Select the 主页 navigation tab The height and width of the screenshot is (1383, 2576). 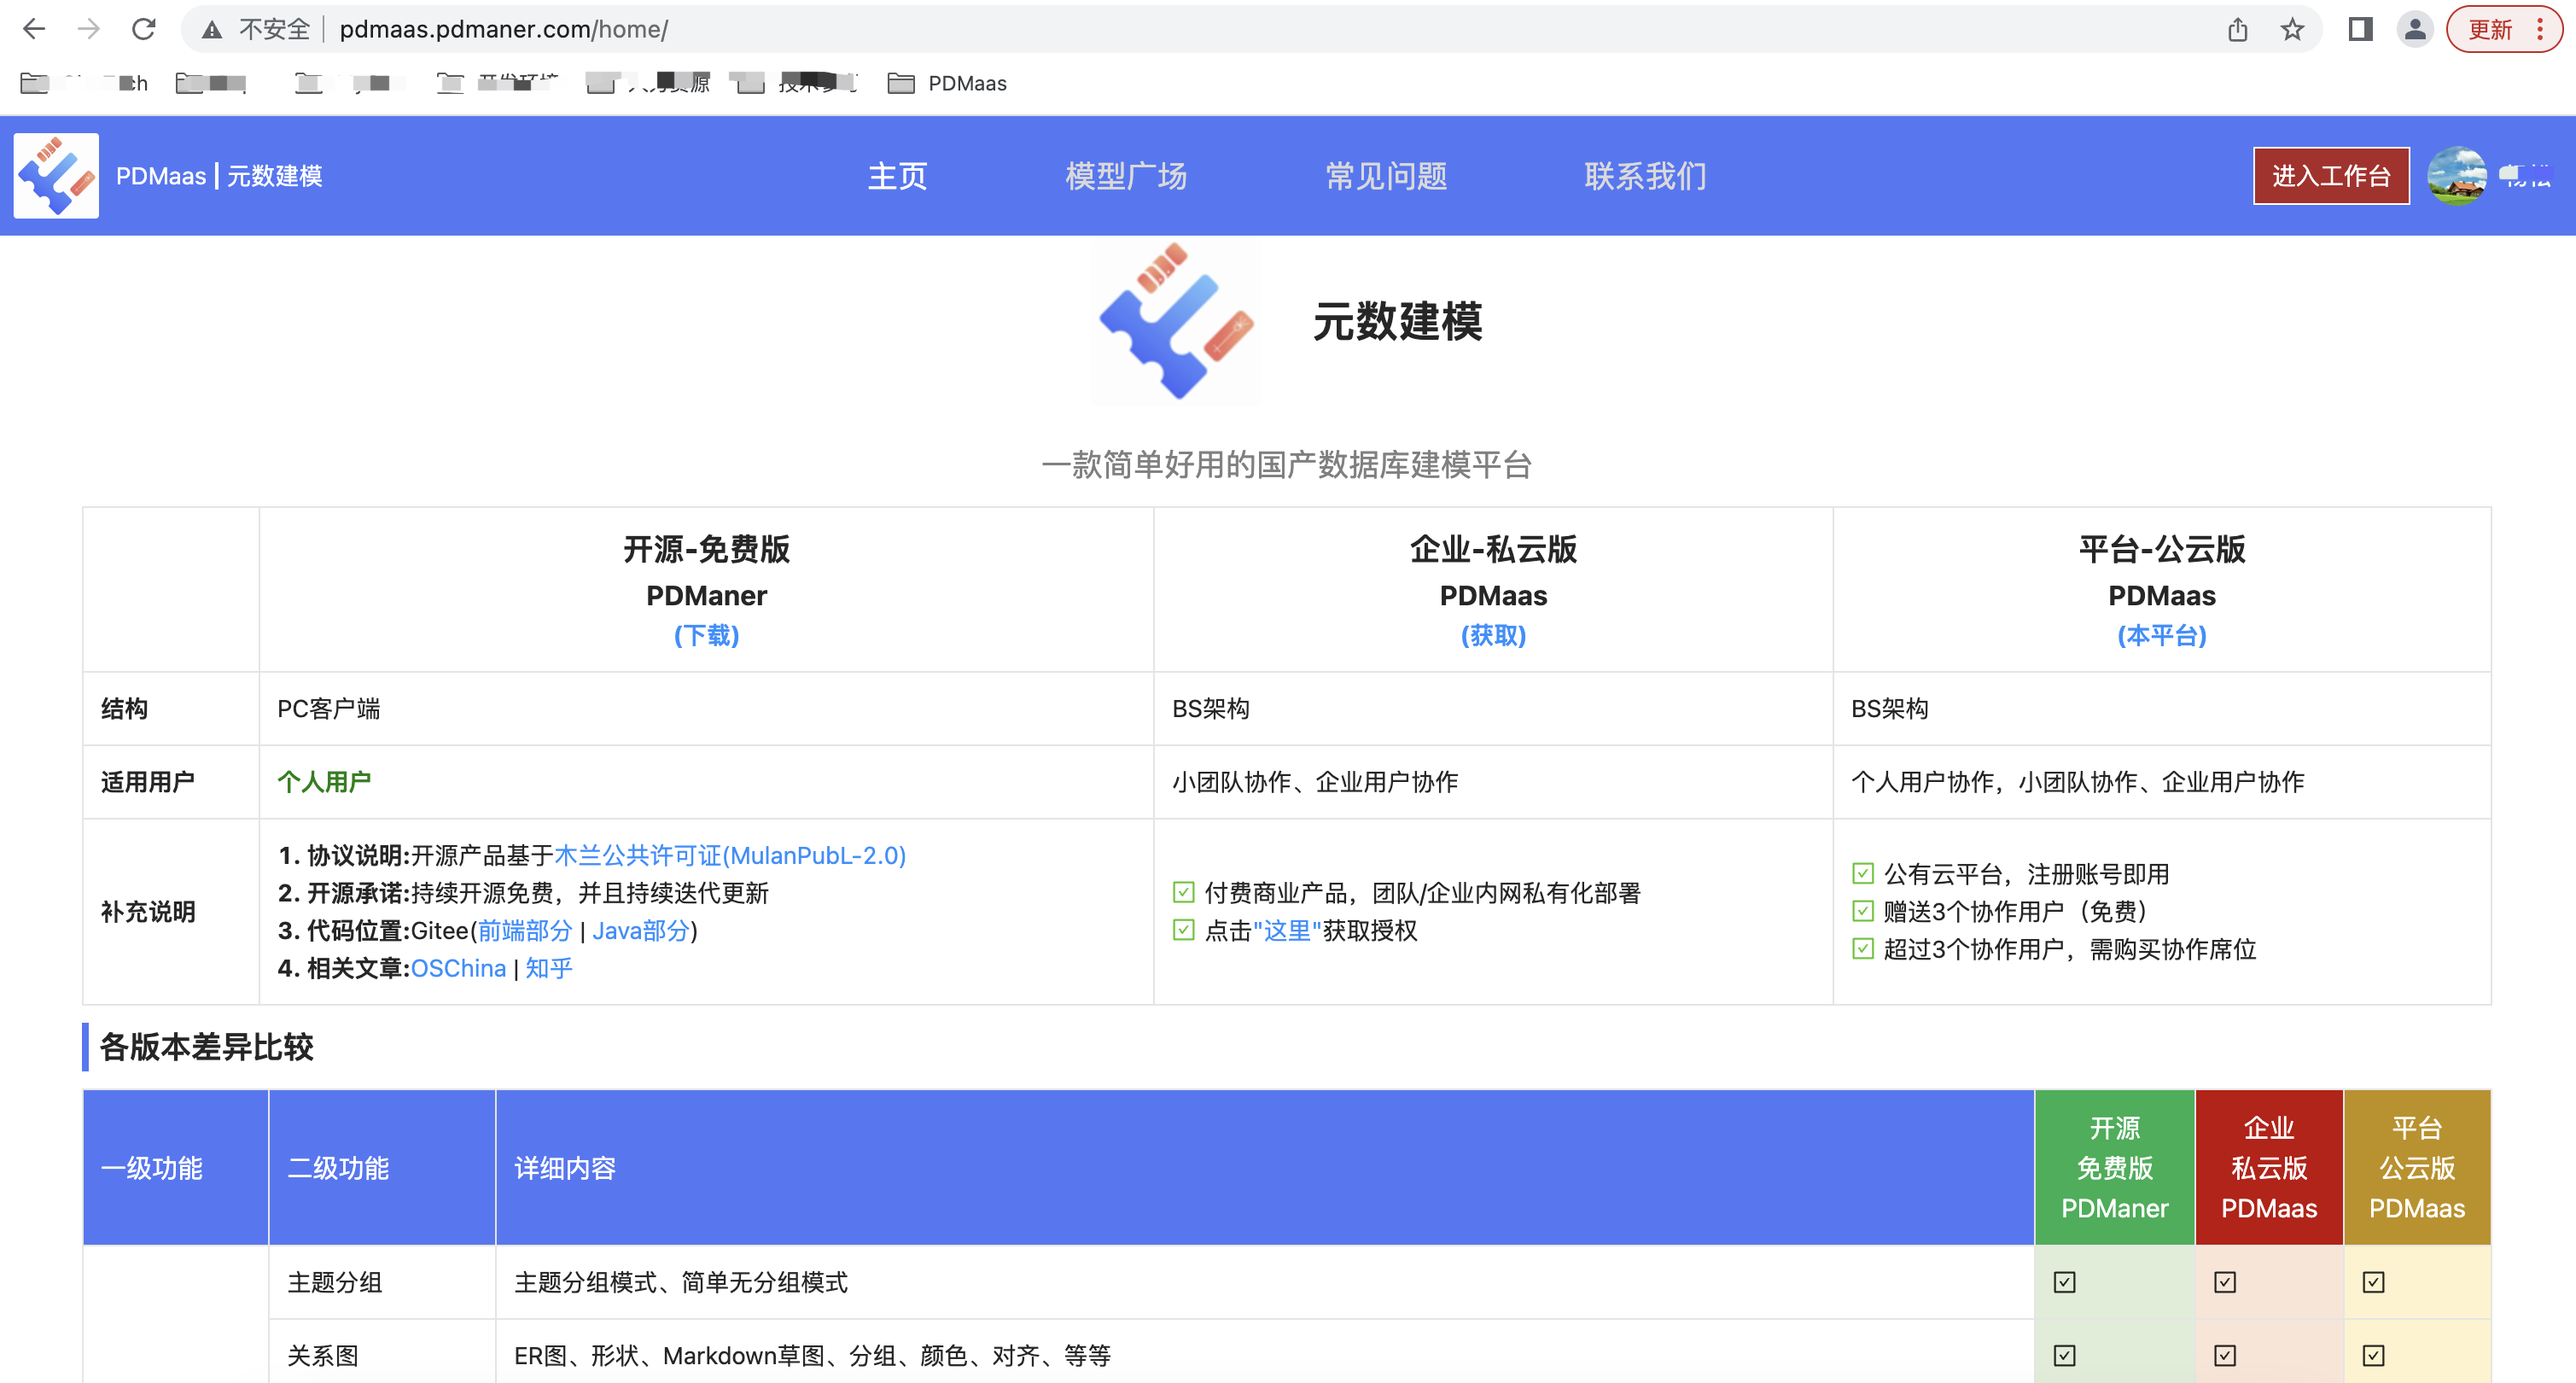[x=897, y=176]
